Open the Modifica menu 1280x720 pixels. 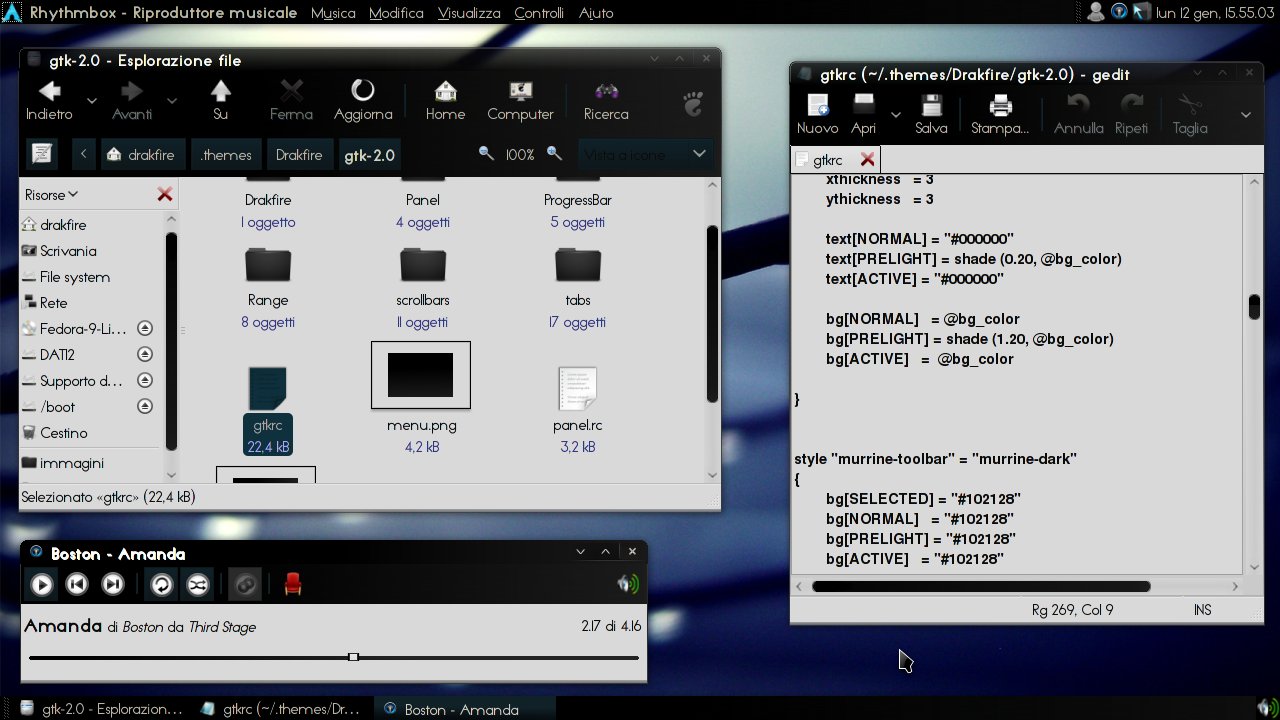point(396,13)
